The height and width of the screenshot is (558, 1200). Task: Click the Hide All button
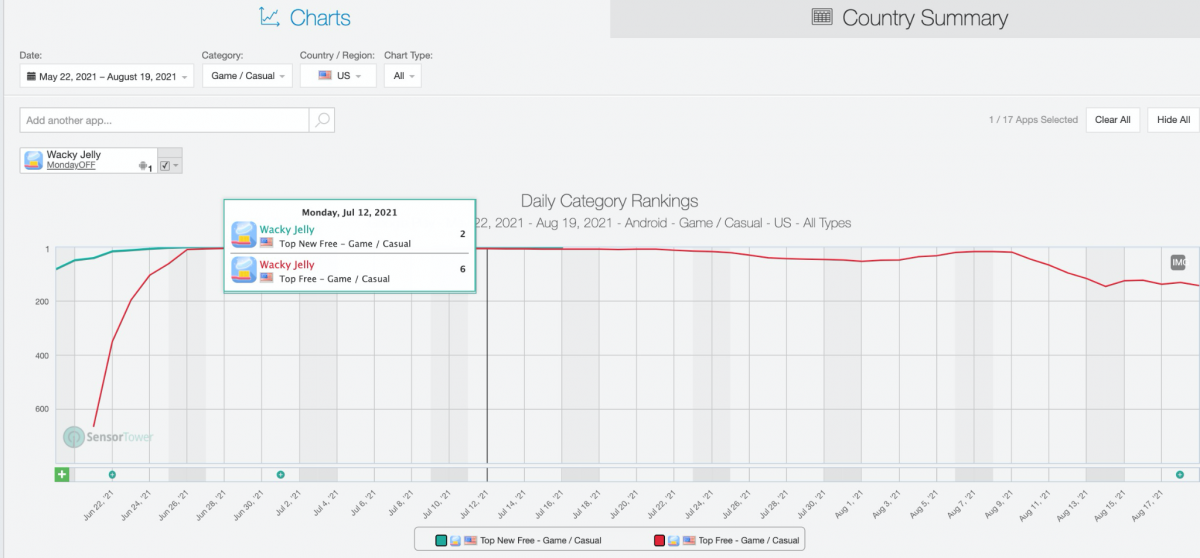point(1173,120)
